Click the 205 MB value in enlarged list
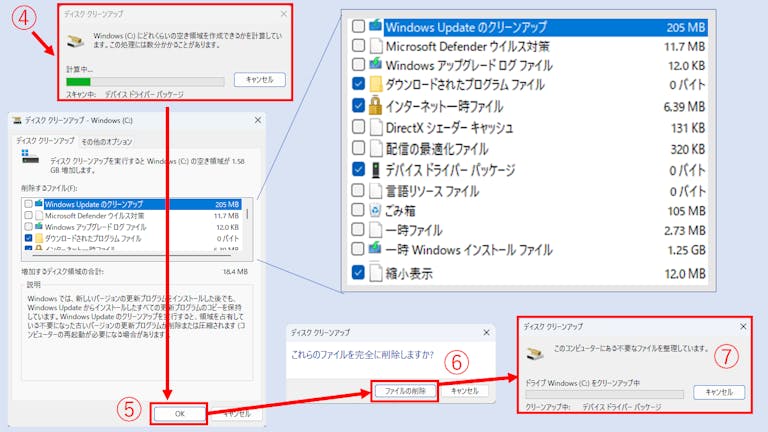The width and height of the screenshot is (768, 432). (686, 27)
